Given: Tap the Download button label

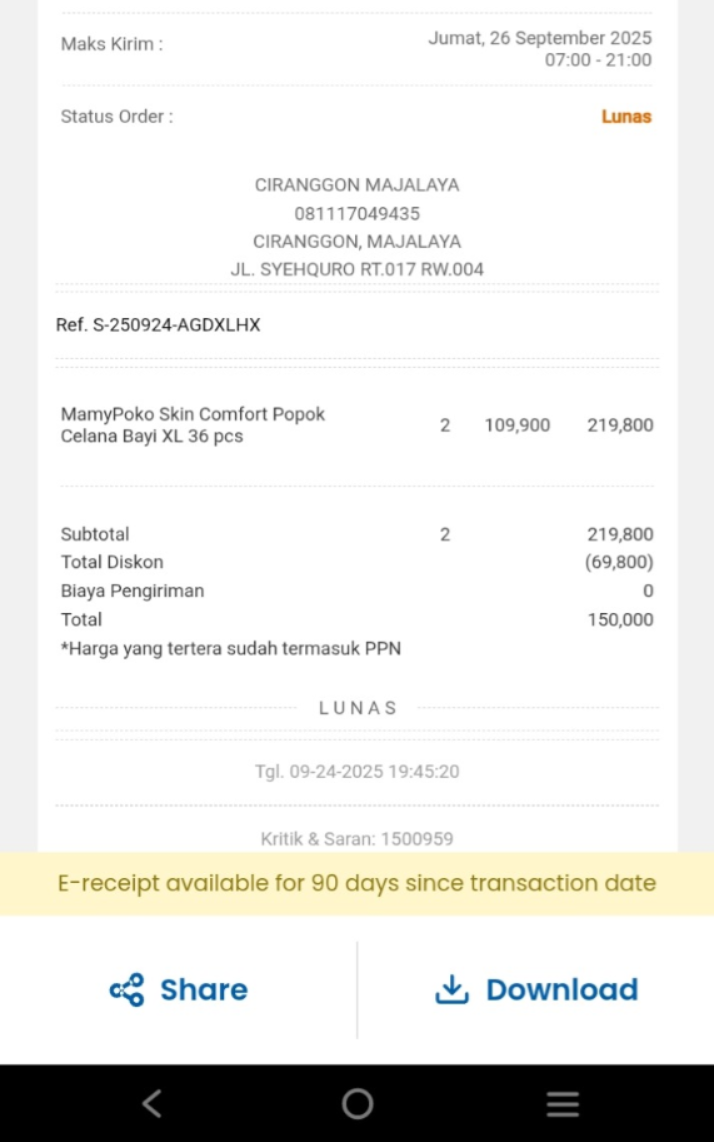Looking at the screenshot, I should tap(562, 990).
